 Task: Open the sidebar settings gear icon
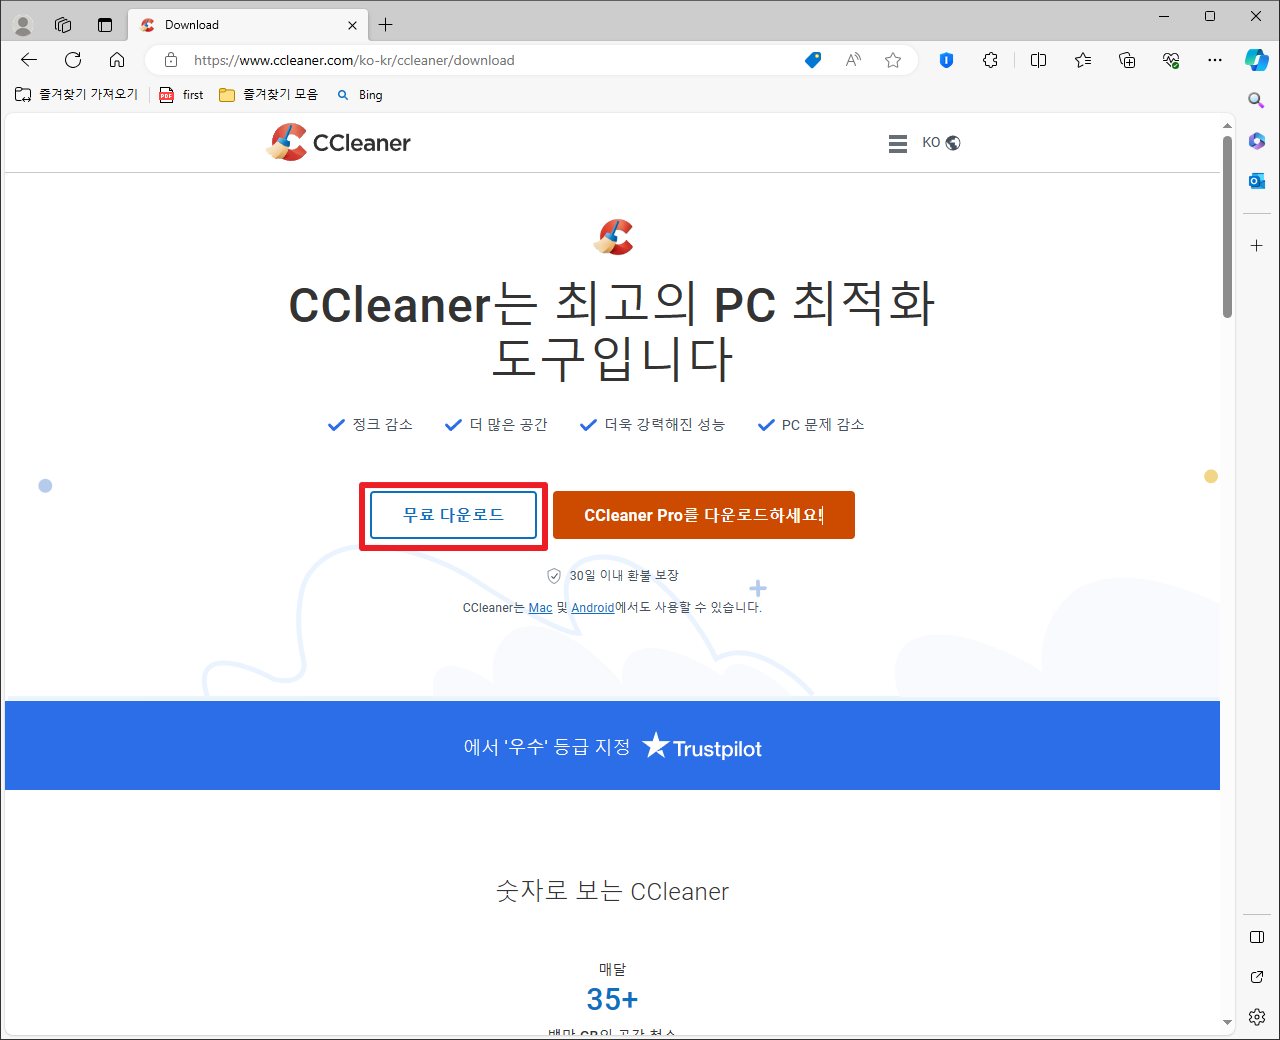1257,1017
